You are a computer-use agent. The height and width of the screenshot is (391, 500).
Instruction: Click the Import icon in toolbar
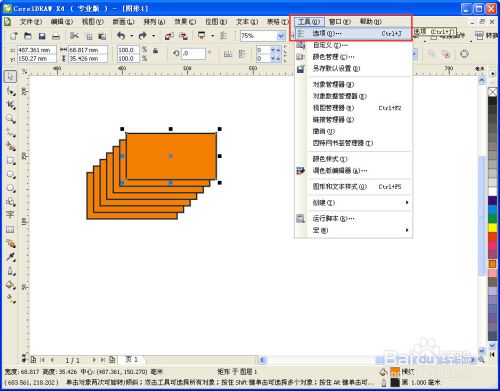click(x=169, y=36)
